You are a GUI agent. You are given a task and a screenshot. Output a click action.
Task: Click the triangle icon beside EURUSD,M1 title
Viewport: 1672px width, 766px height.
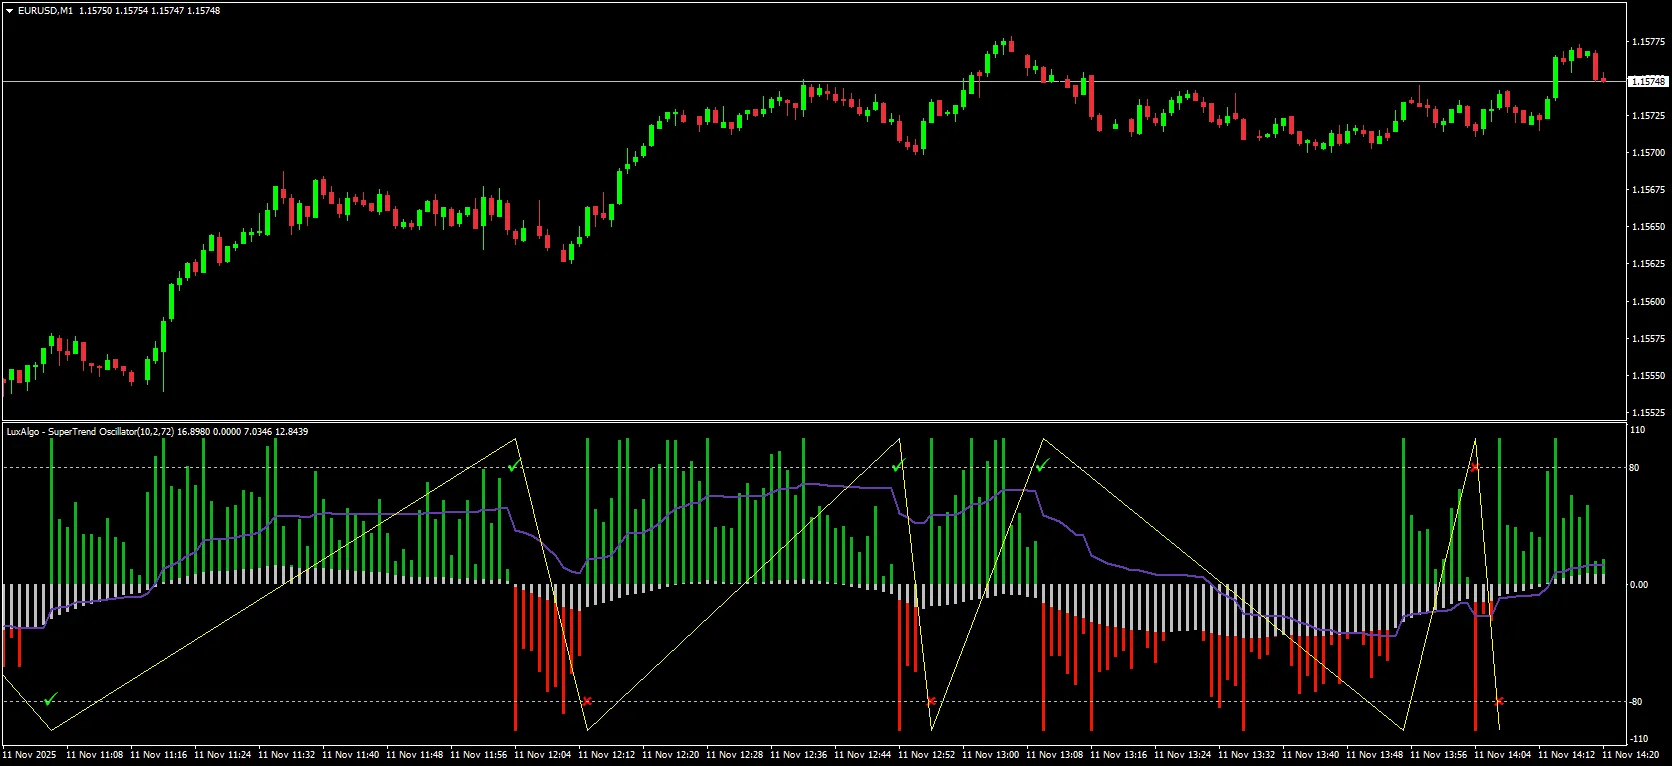(x=9, y=11)
